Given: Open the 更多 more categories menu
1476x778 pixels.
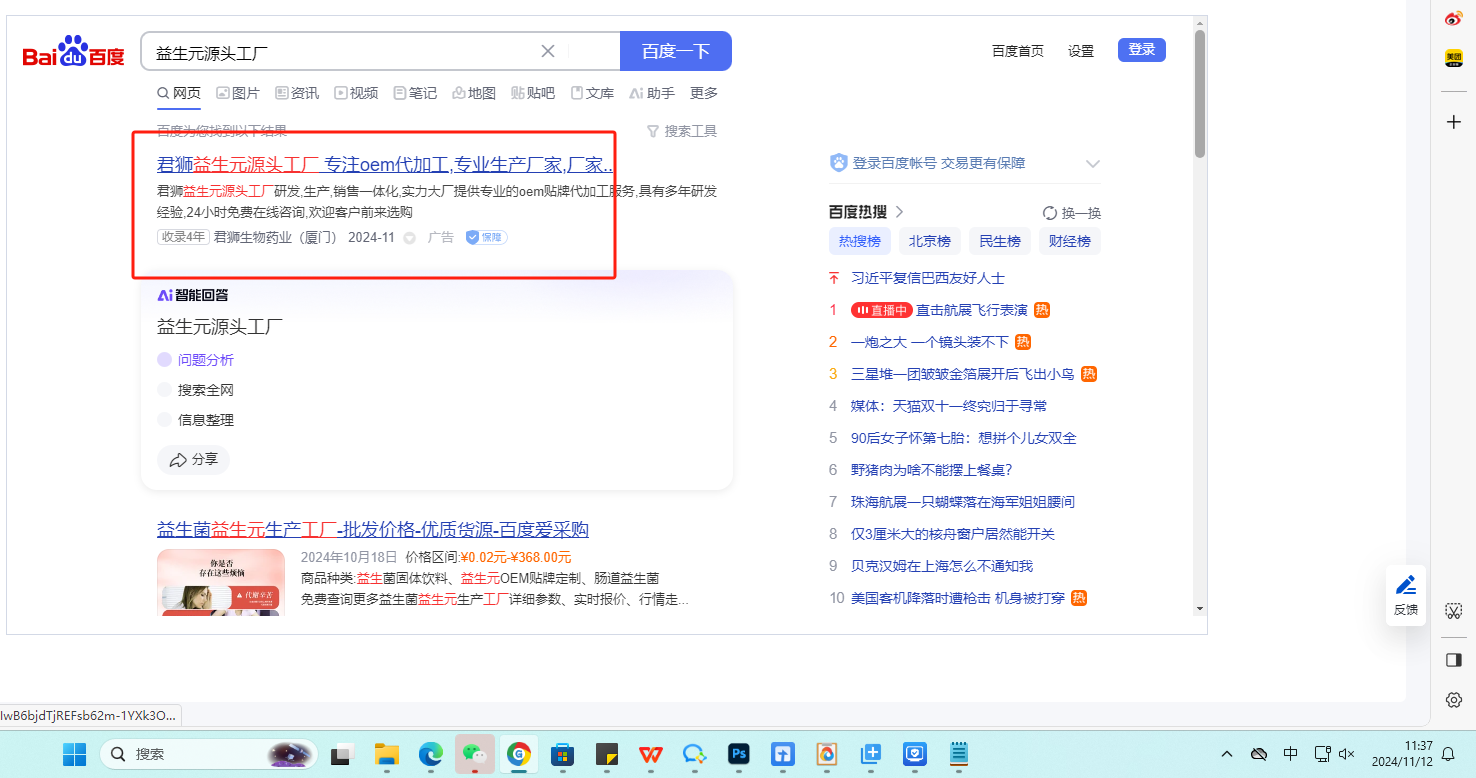Looking at the screenshot, I should pos(704,93).
